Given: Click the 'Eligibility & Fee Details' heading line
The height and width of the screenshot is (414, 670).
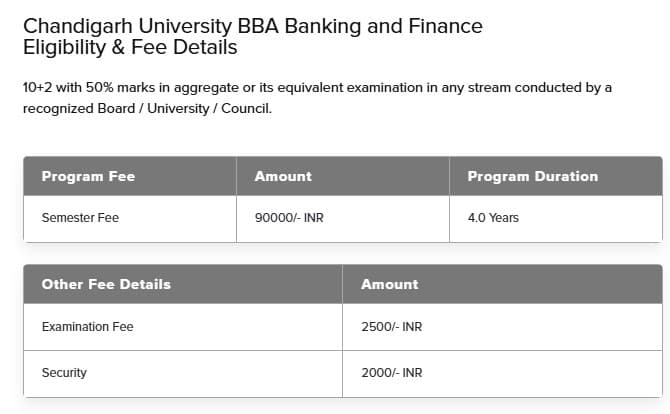Looking at the screenshot, I should (x=130, y=48).
